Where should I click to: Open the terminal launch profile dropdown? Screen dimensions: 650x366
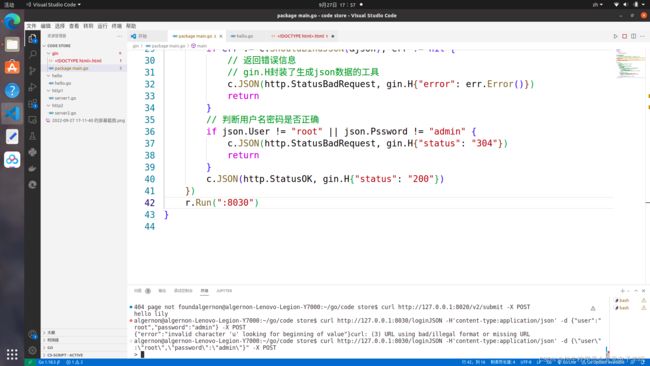point(628,291)
